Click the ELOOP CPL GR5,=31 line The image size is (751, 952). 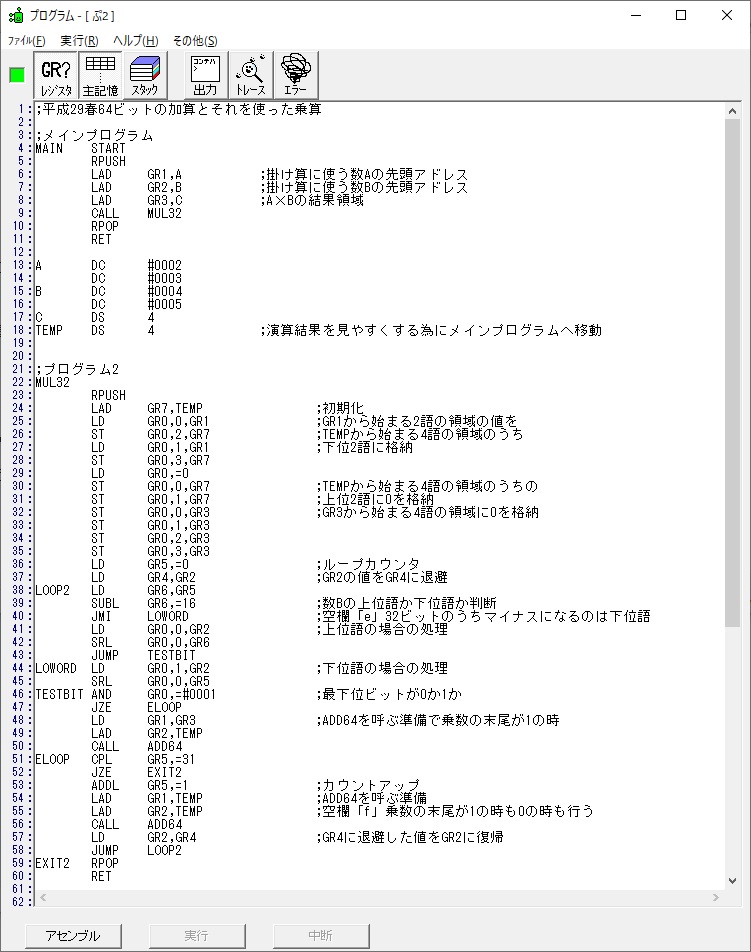(115, 759)
